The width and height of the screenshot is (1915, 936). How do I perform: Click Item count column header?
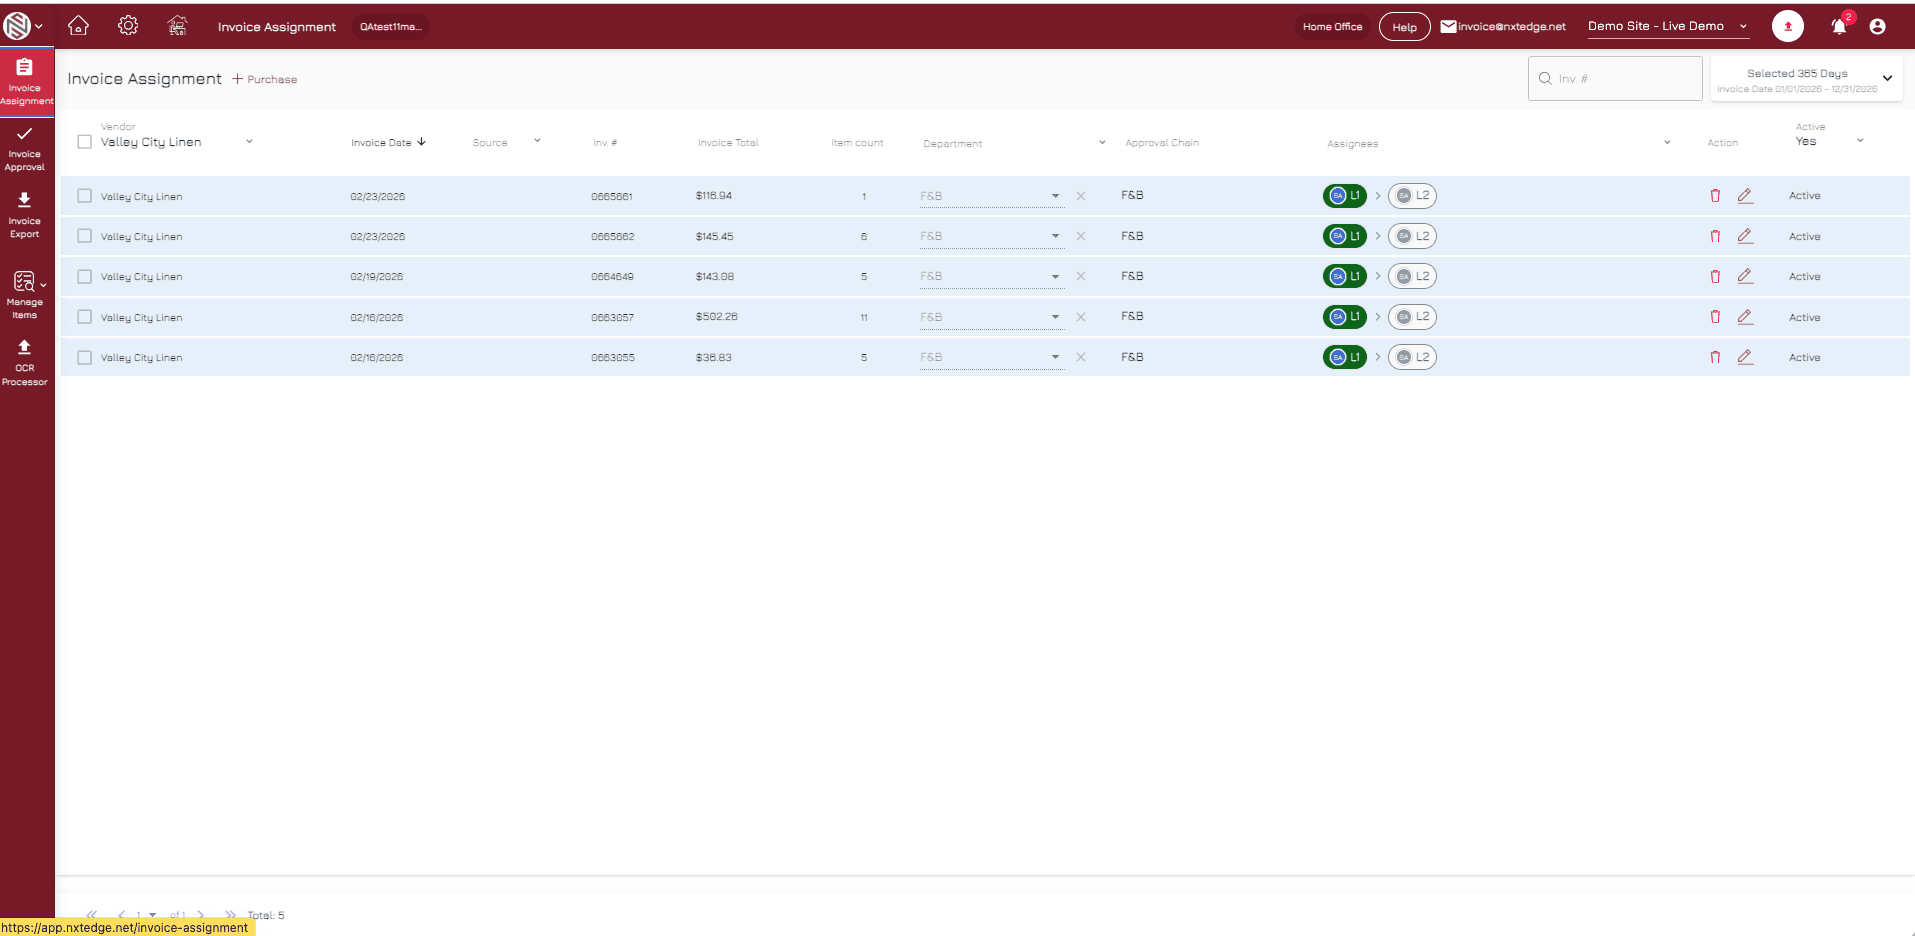click(857, 143)
